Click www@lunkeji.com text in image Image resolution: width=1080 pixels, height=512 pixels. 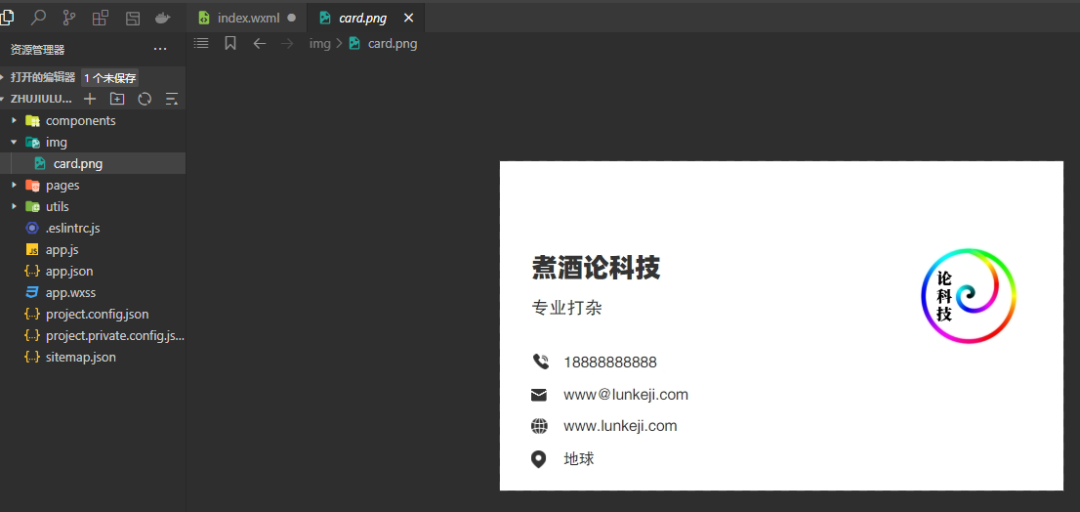[626, 395]
